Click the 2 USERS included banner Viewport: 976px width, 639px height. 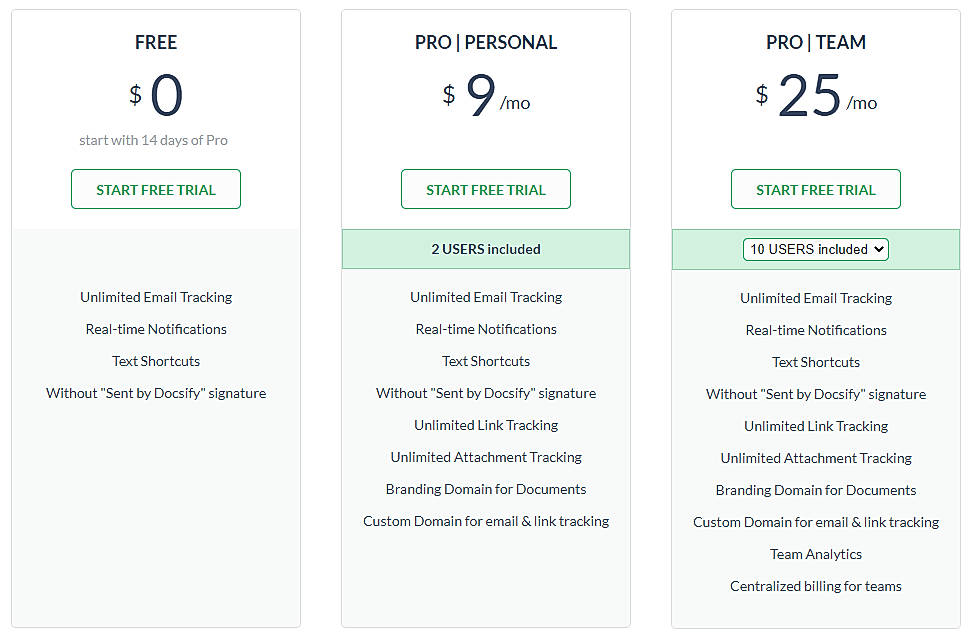click(485, 249)
